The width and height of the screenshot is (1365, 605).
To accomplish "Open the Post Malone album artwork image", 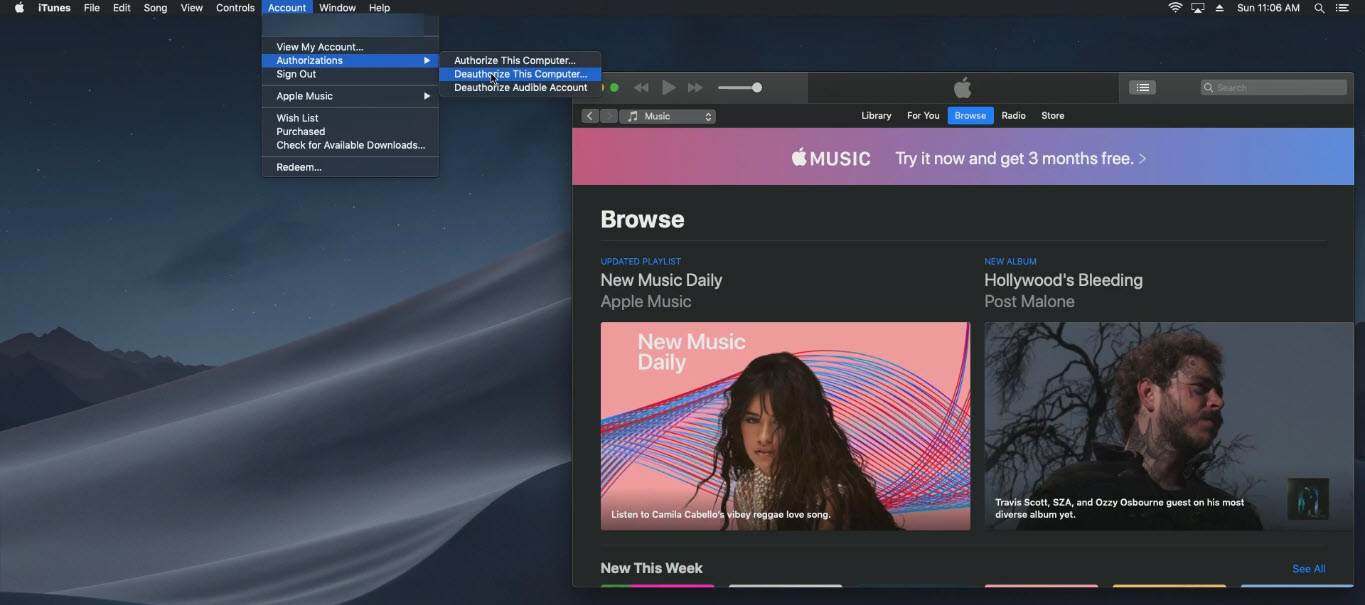I will click(1169, 426).
